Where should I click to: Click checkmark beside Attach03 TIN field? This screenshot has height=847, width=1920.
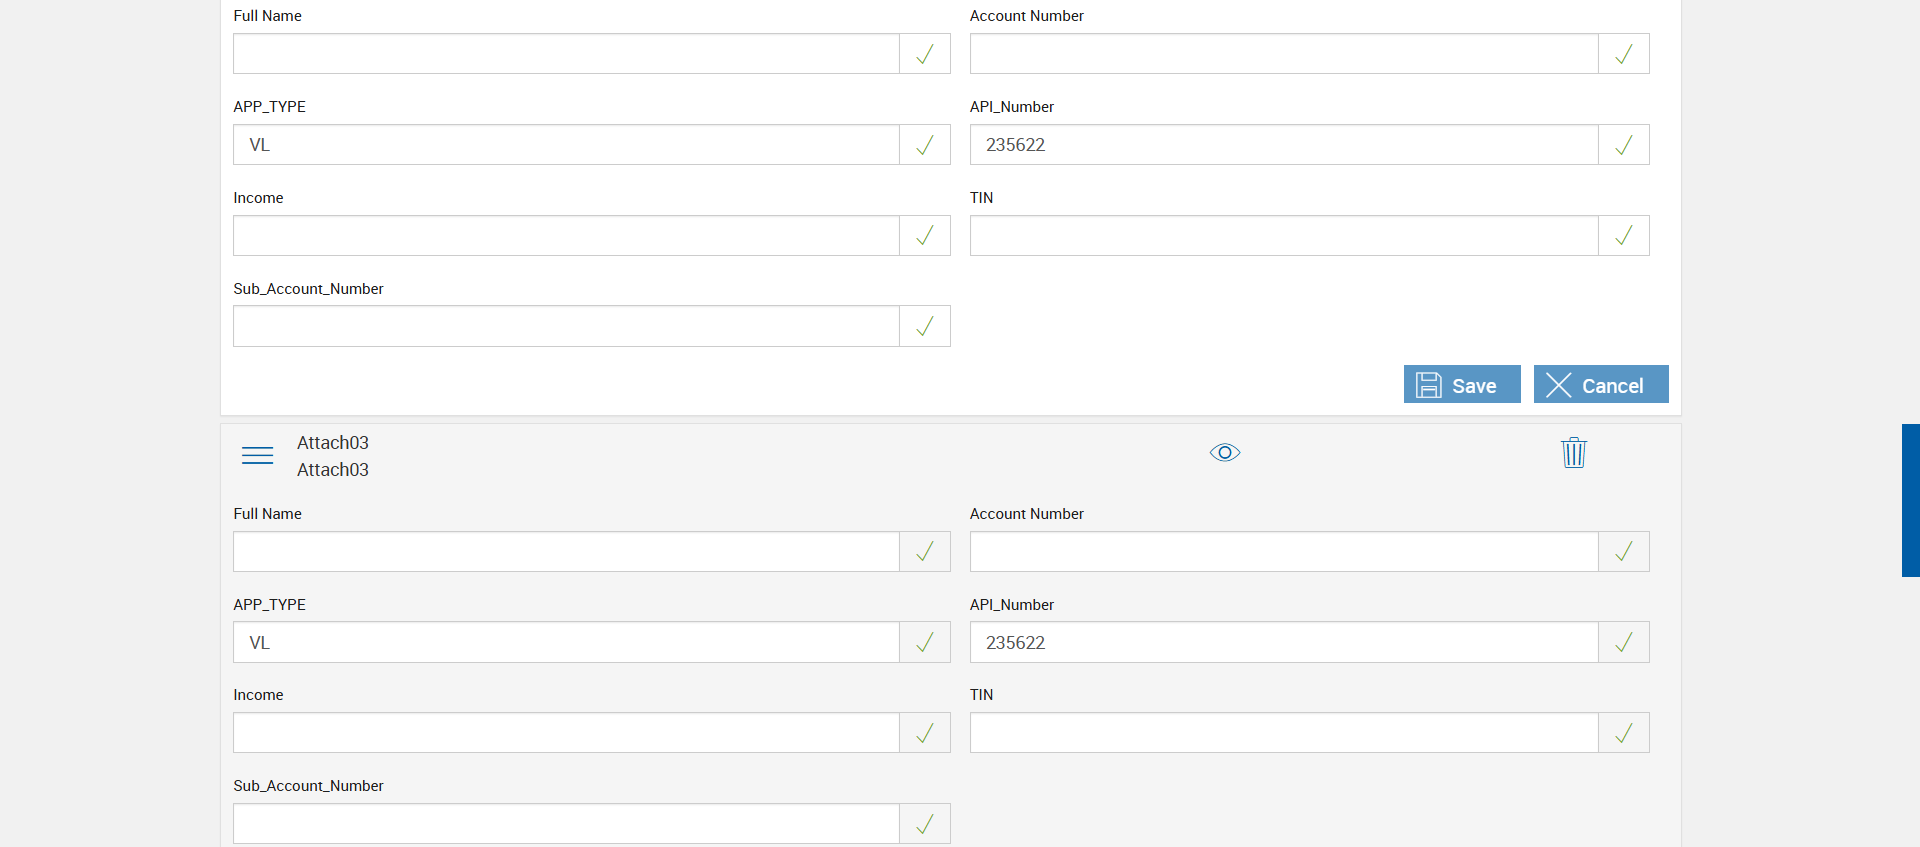[1624, 733]
